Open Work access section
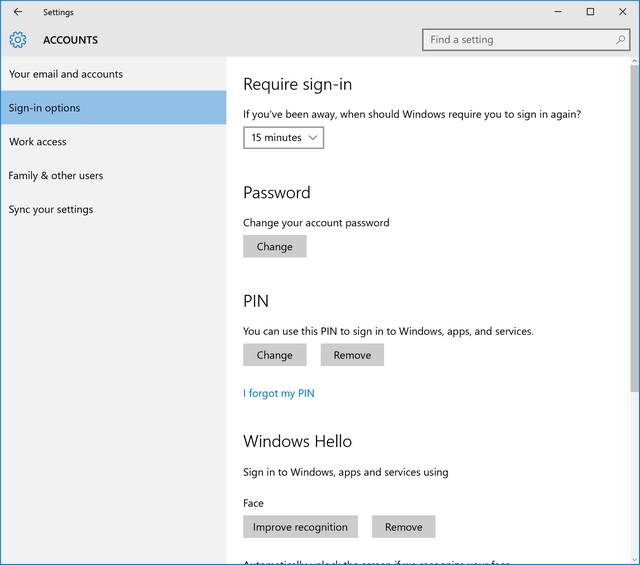Screen dimensions: 640x565 pyautogui.click(x=113, y=142)
